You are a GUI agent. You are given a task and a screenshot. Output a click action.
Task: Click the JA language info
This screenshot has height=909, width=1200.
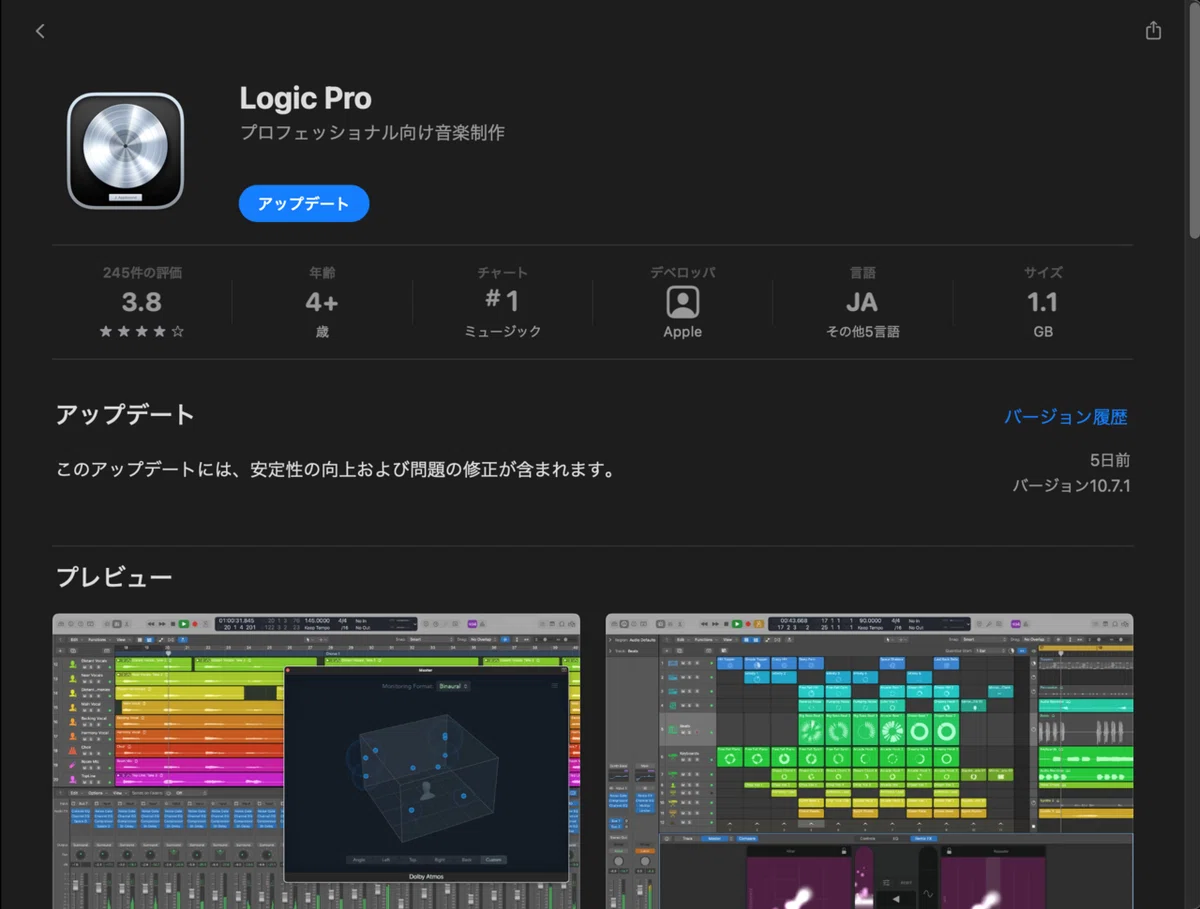coord(862,302)
